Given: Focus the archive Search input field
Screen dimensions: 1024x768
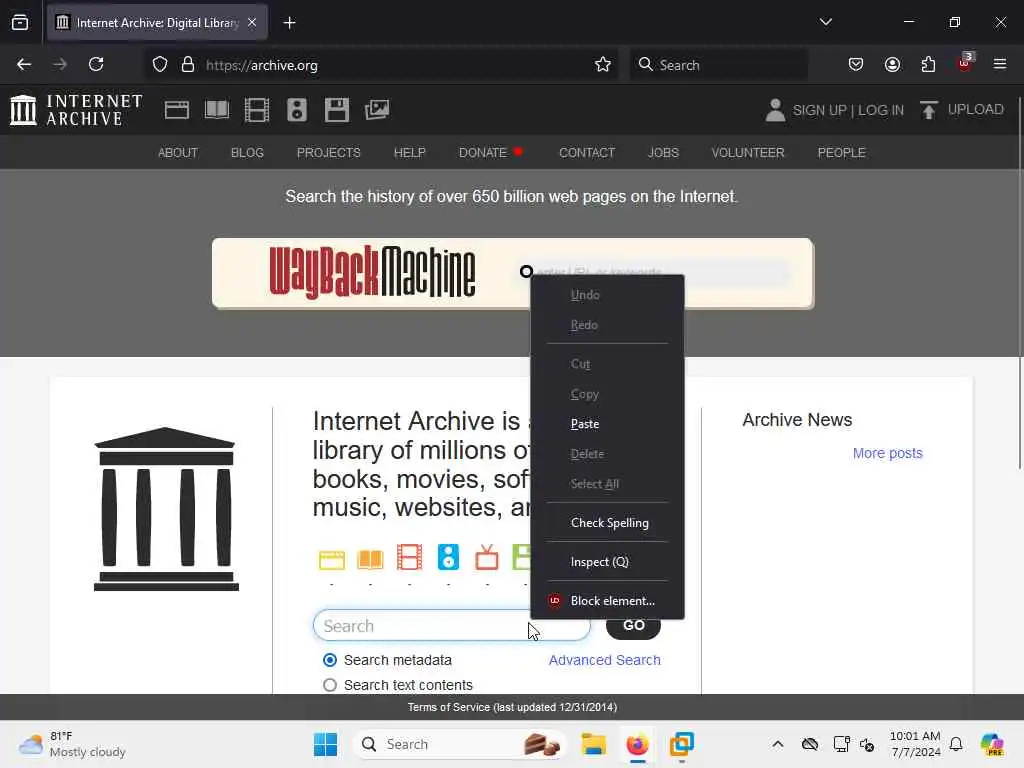Looking at the screenshot, I should pos(451,626).
